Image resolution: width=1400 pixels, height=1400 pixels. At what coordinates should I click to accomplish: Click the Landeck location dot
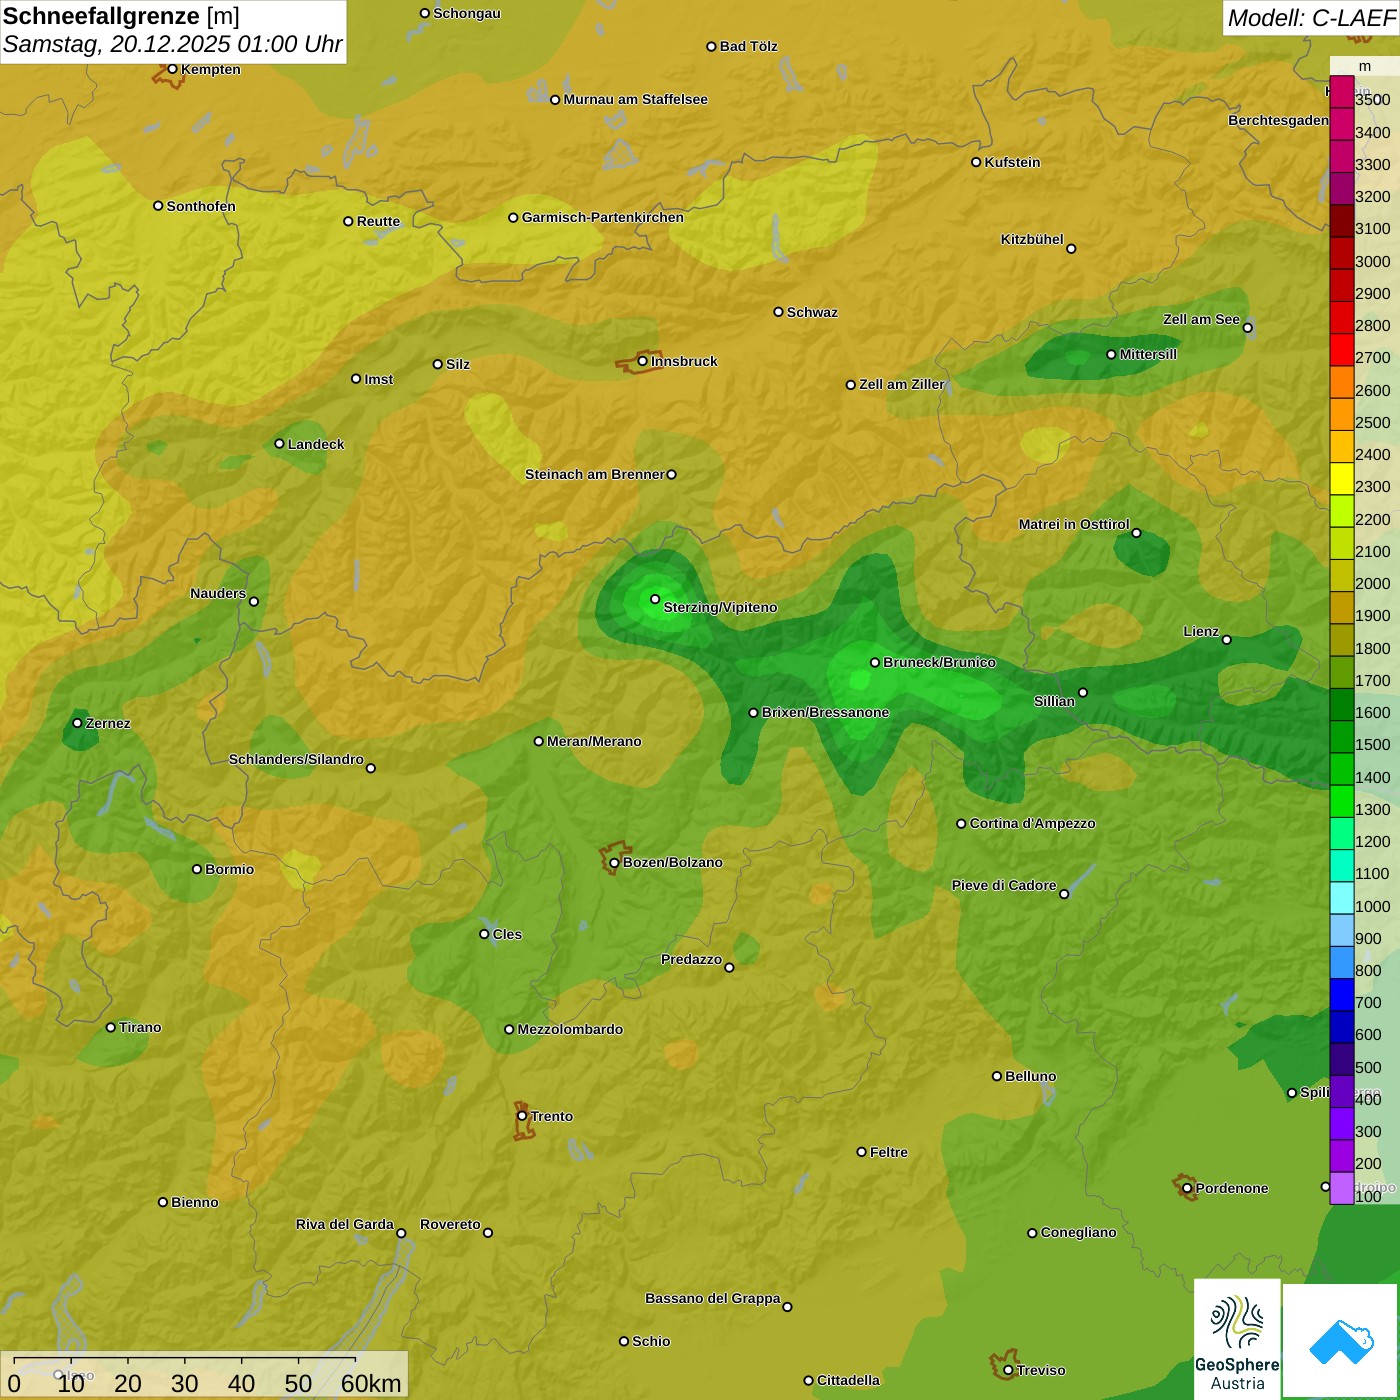(x=279, y=444)
